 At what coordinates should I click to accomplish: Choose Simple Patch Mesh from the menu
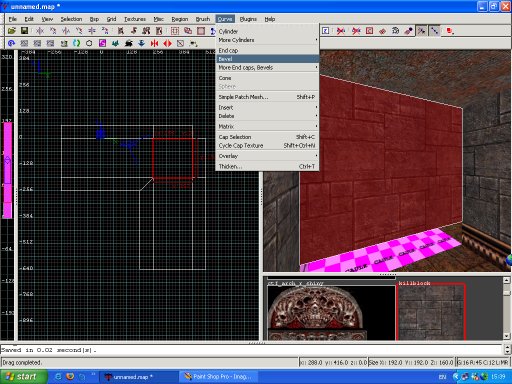[x=267, y=97]
